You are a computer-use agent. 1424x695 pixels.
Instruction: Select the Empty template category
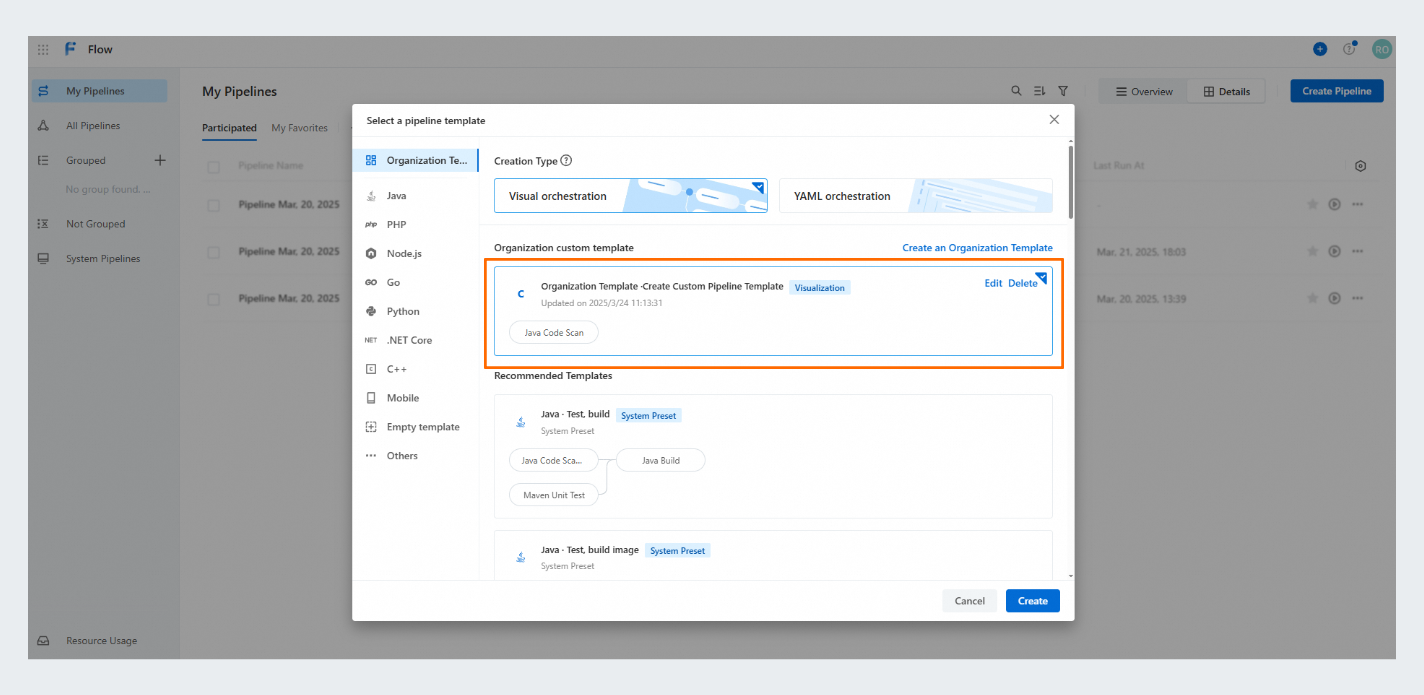point(416,427)
